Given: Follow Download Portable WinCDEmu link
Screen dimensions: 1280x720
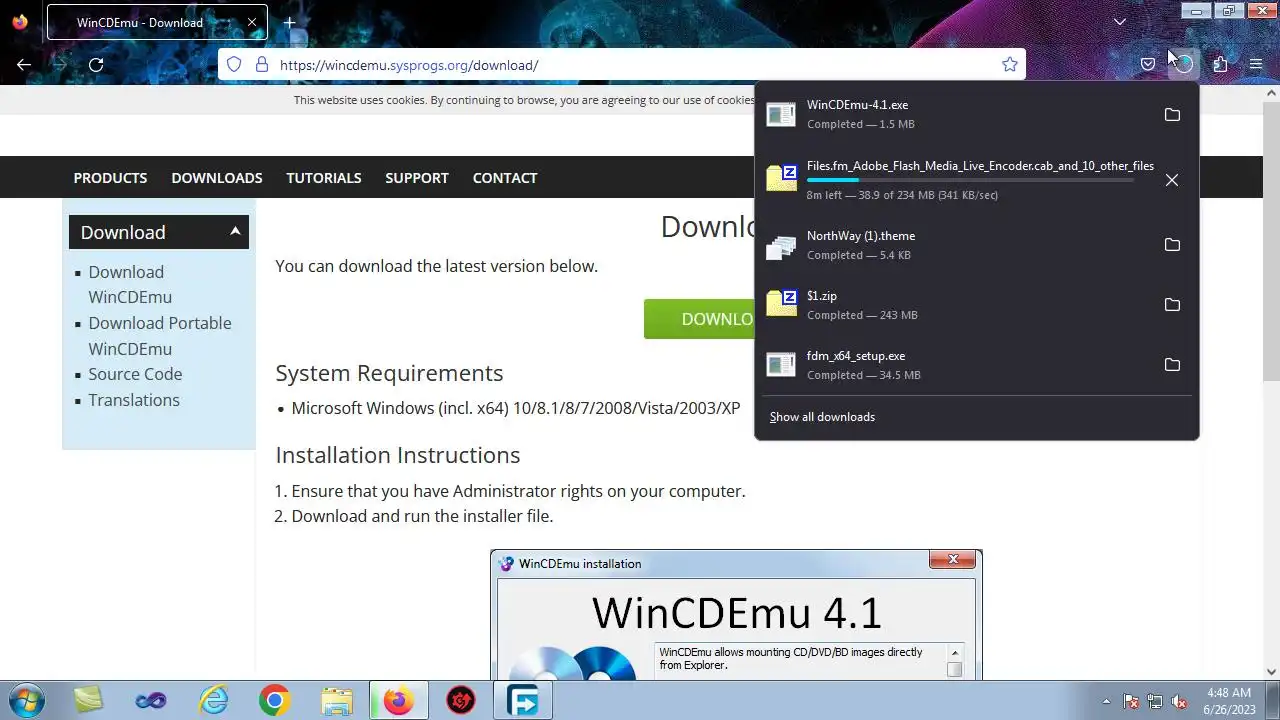Looking at the screenshot, I should click(x=160, y=336).
